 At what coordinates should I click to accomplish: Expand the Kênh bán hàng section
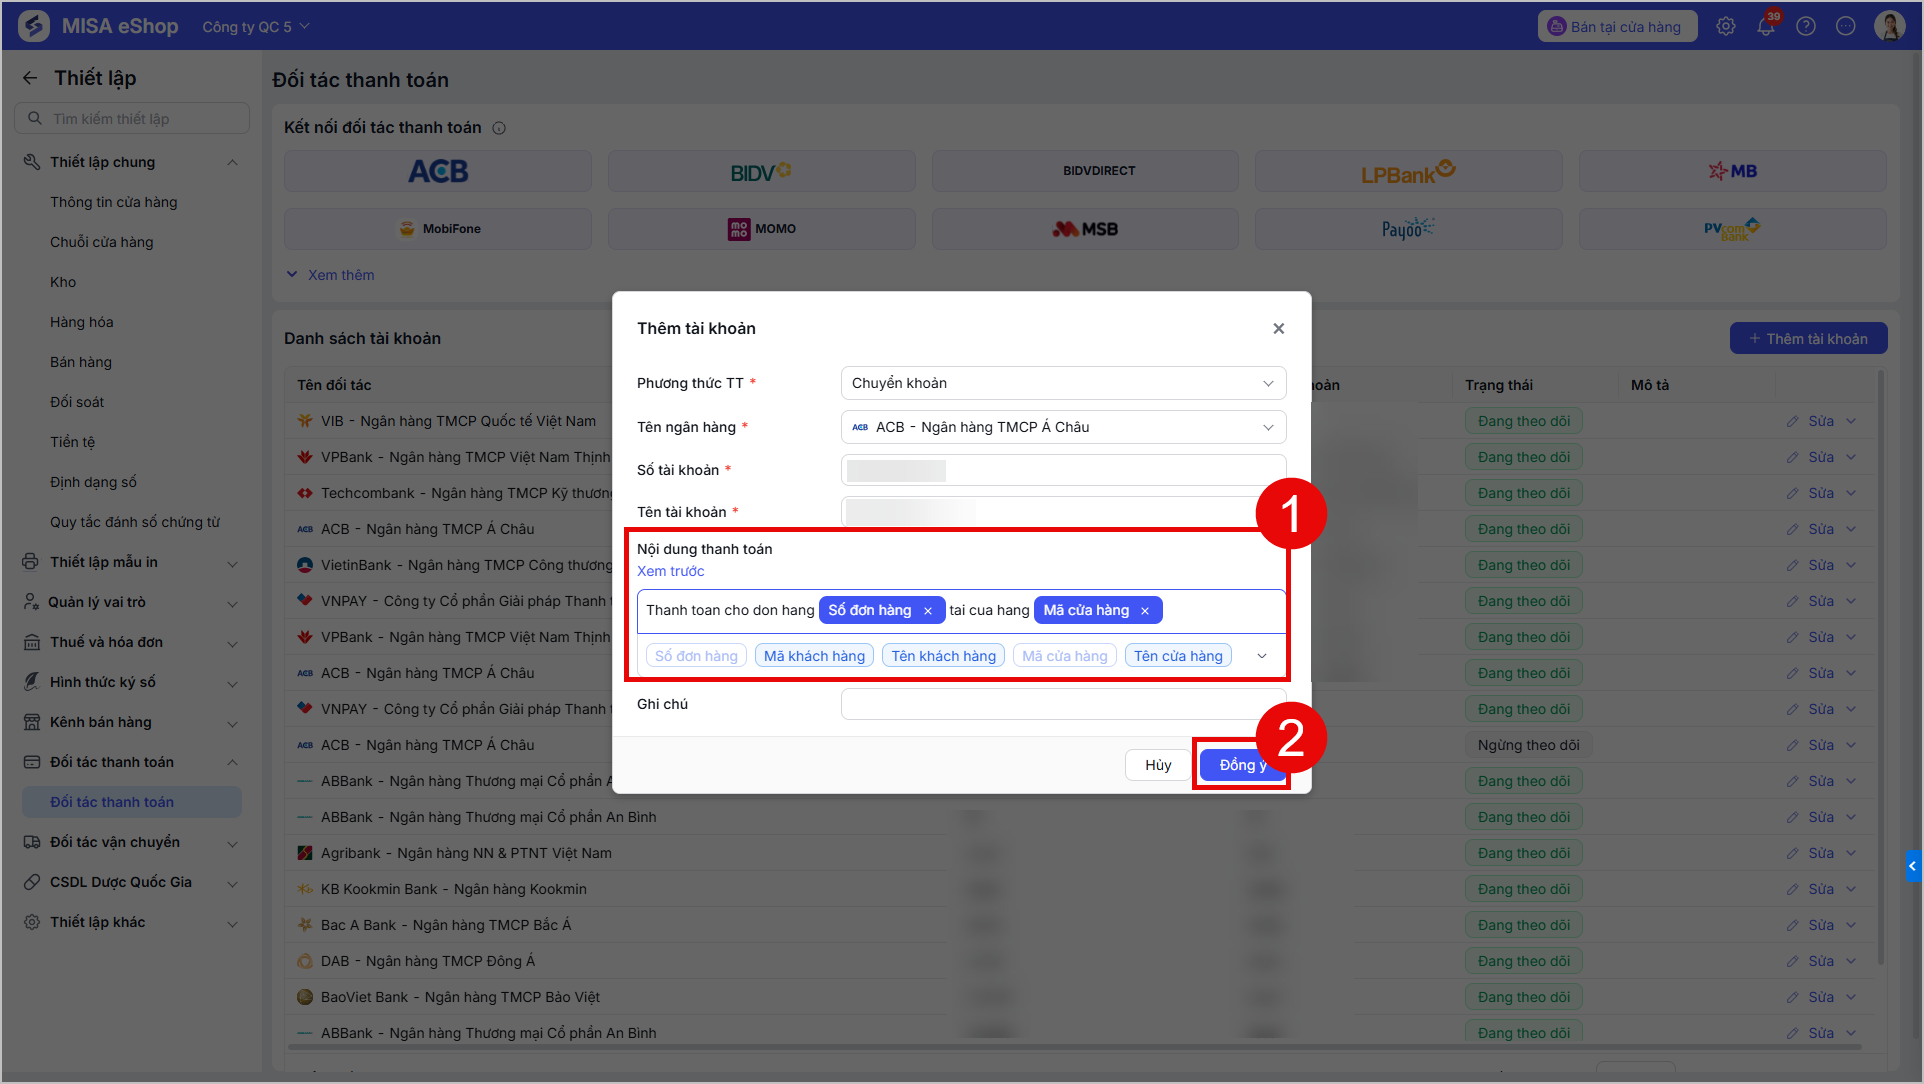click(232, 723)
